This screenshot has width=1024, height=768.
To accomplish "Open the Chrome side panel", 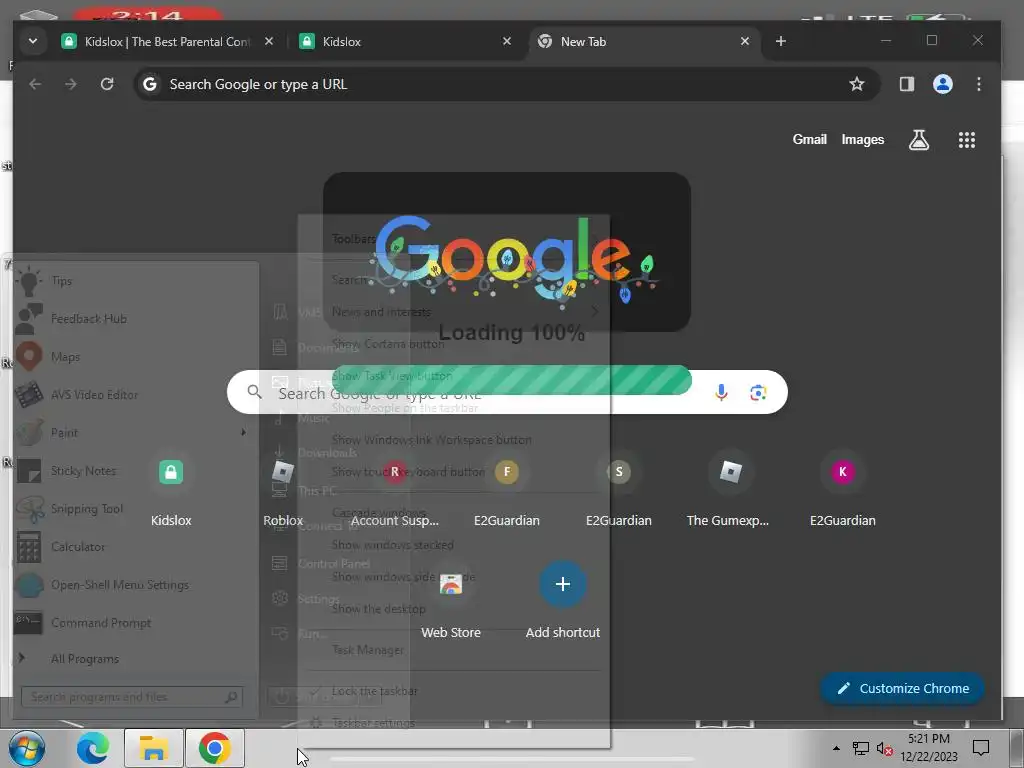I will point(906,84).
